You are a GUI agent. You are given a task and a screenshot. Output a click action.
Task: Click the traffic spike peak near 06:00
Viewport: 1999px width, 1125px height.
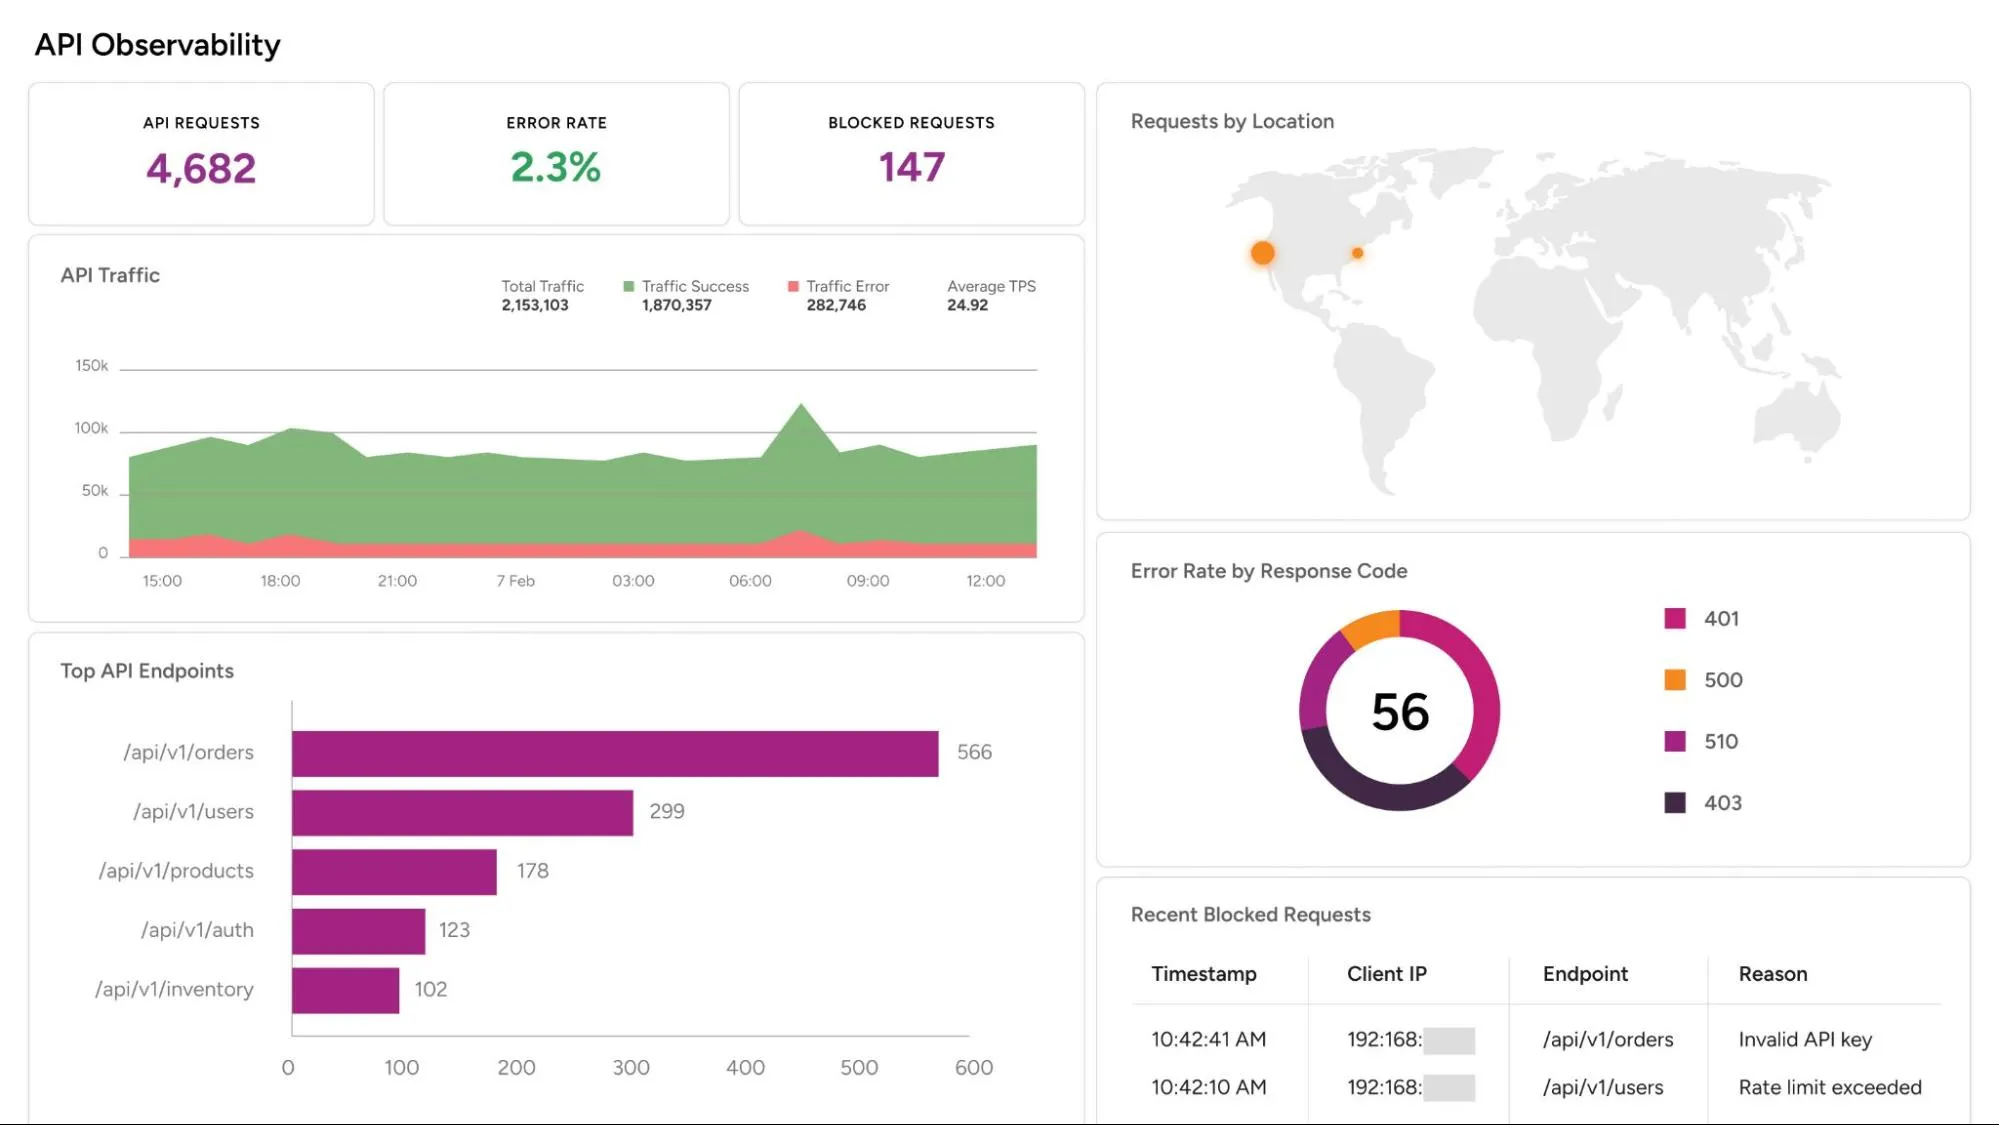tap(801, 406)
